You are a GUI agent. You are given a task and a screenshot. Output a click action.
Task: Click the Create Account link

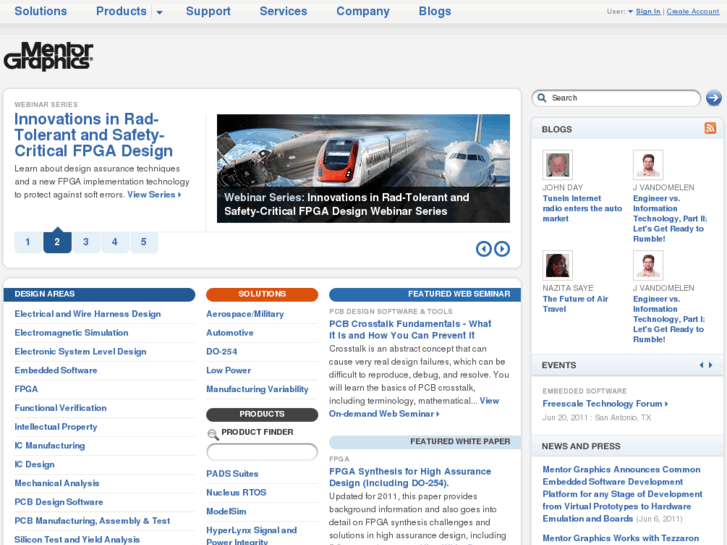point(693,12)
